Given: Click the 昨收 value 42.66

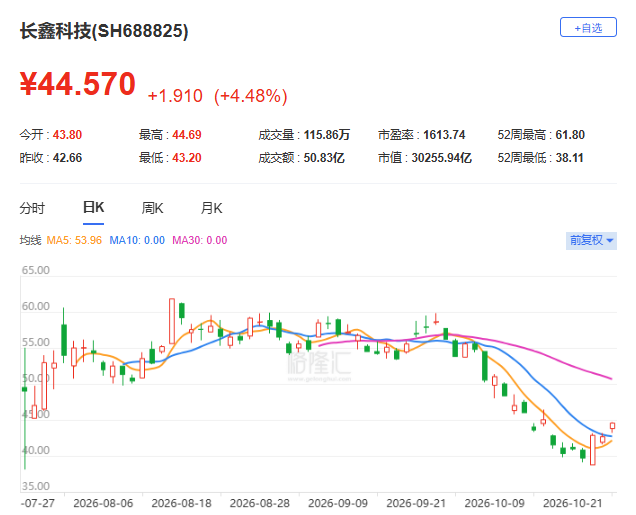Looking at the screenshot, I should coord(67,158).
